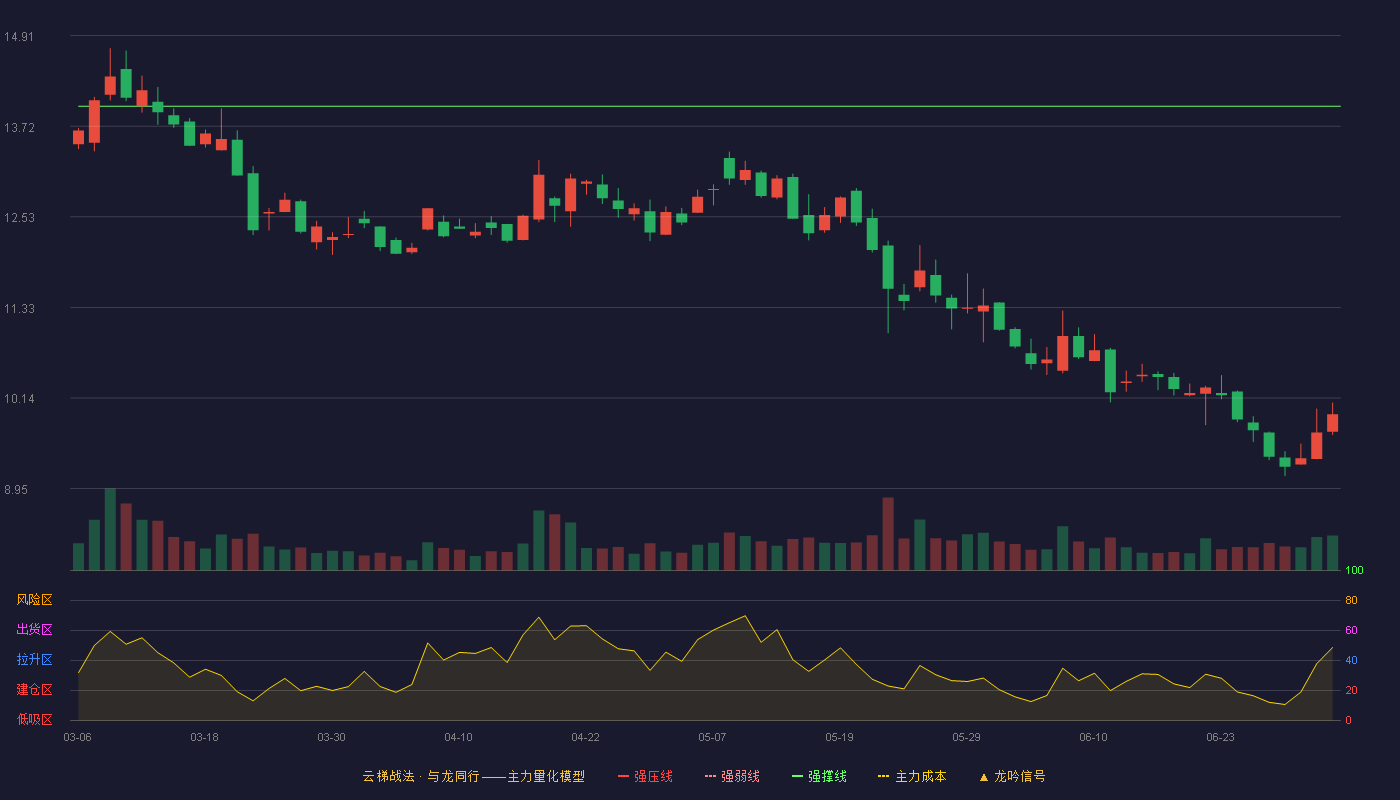This screenshot has height=800, width=1400.
Task: Click the 03-06 date label
Action: (x=77, y=737)
